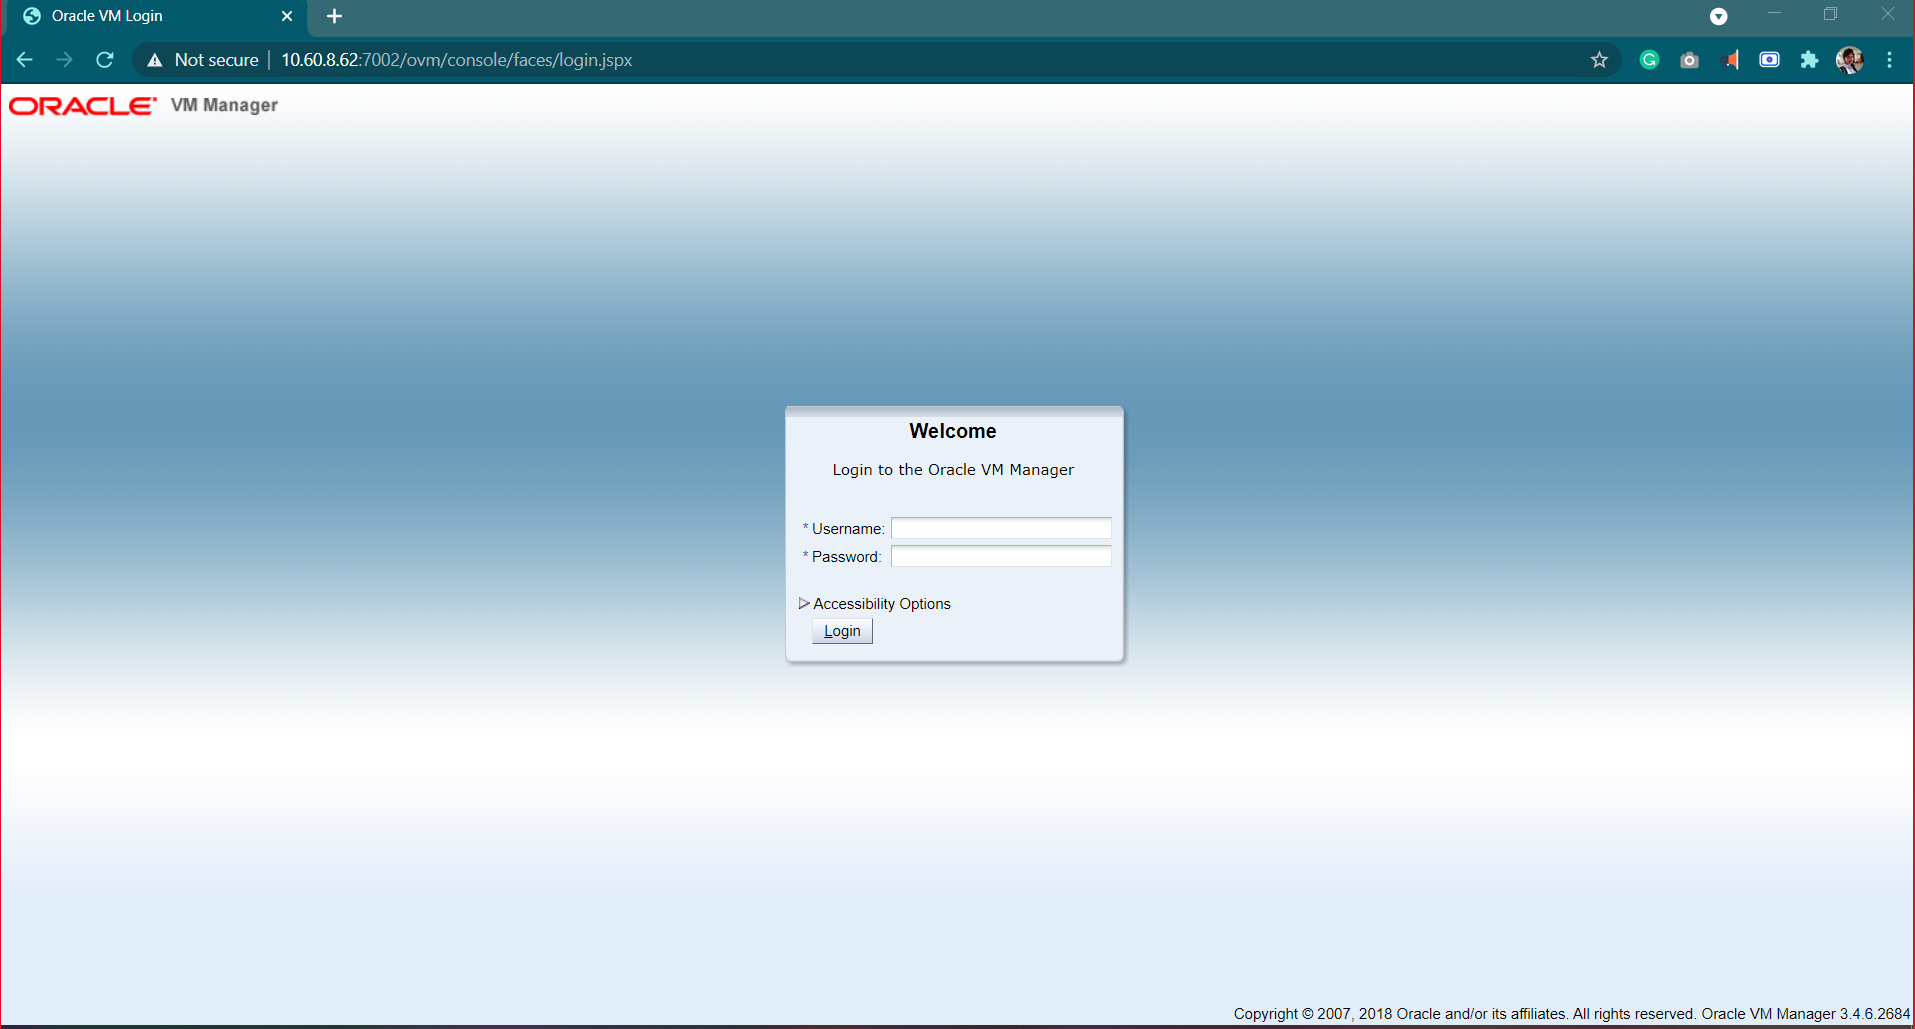Click the address bar URL
1915x1029 pixels.
tap(456, 60)
